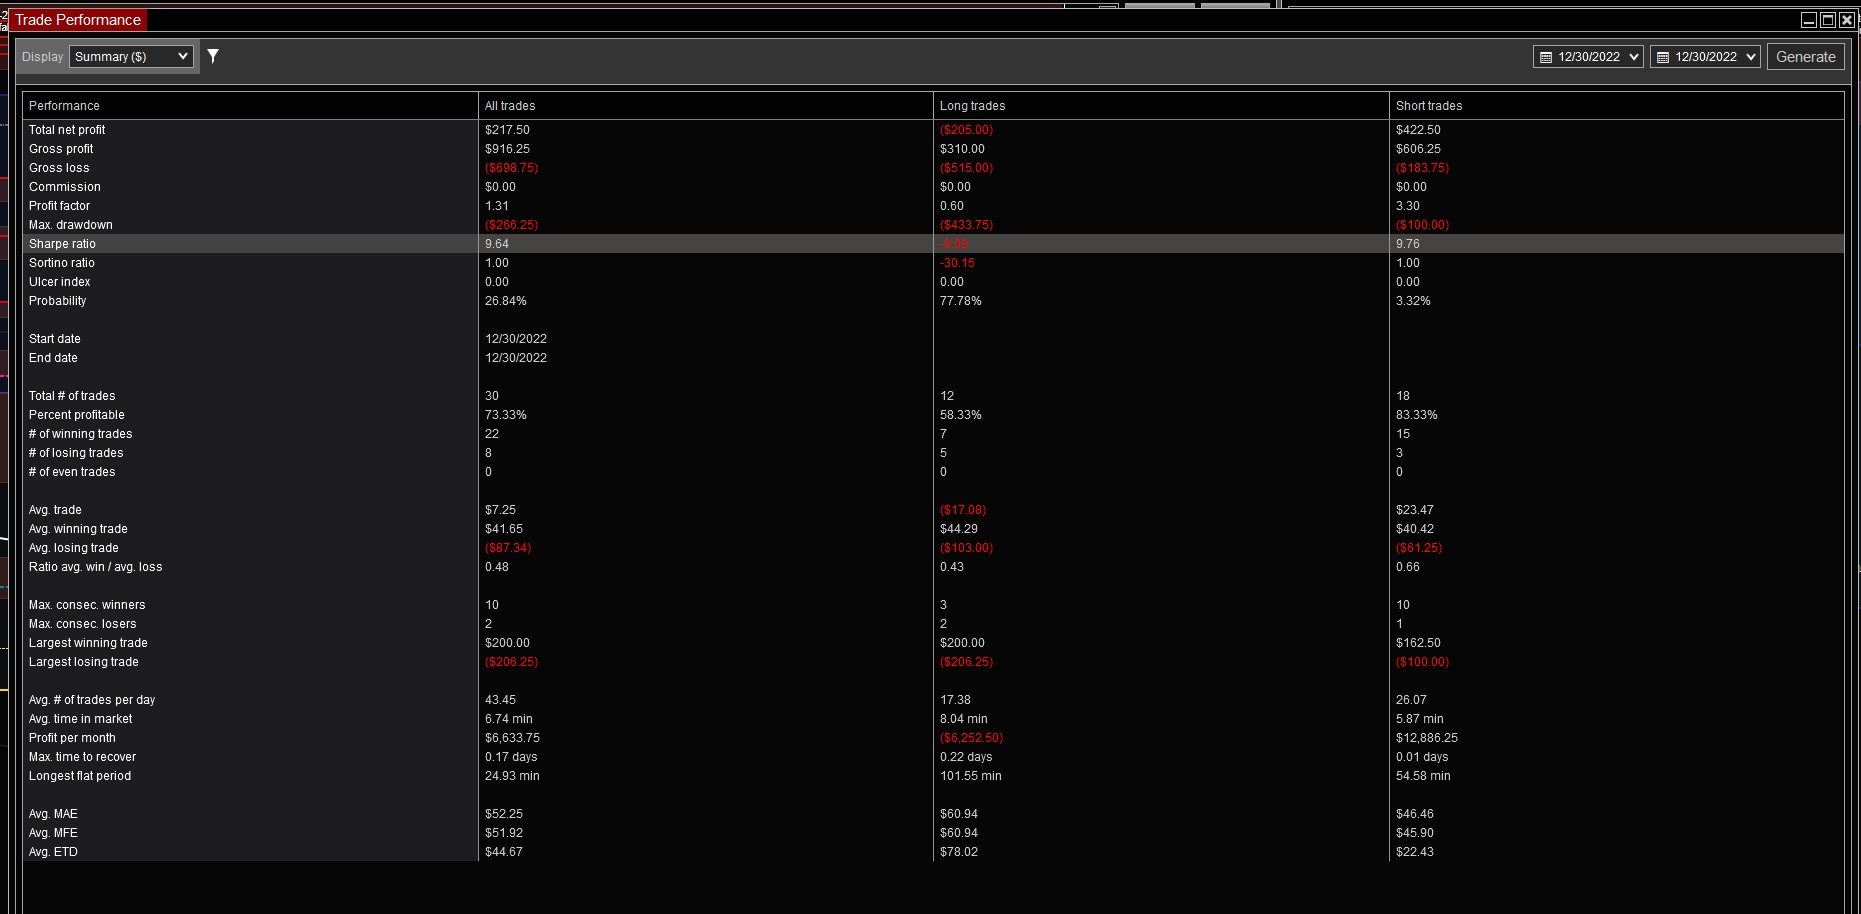Close the Trade Performance window
Image resolution: width=1861 pixels, height=914 pixels.
(x=1847, y=20)
